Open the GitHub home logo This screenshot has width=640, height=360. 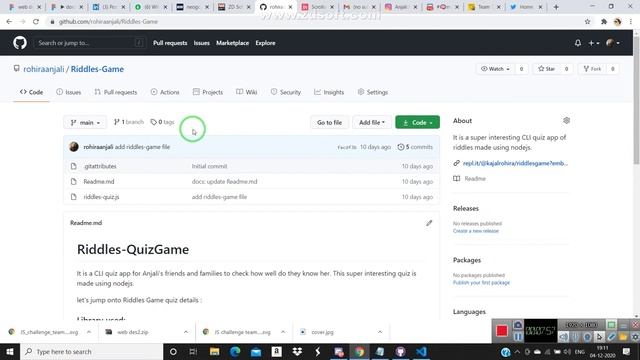[x=20, y=42]
